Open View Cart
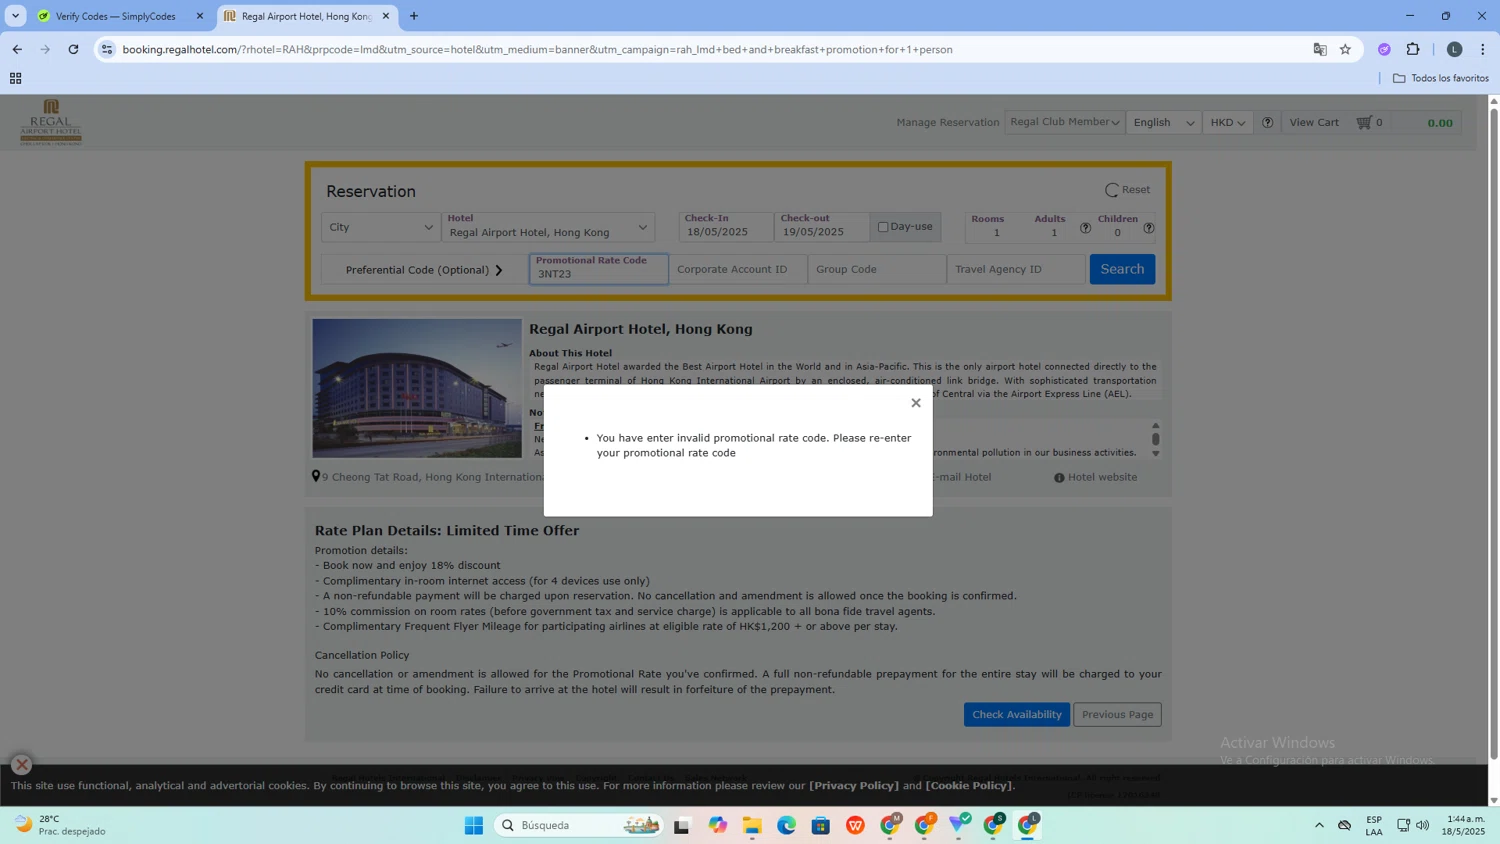The height and width of the screenshot is (844, 1500). (x=1314, y=122)
